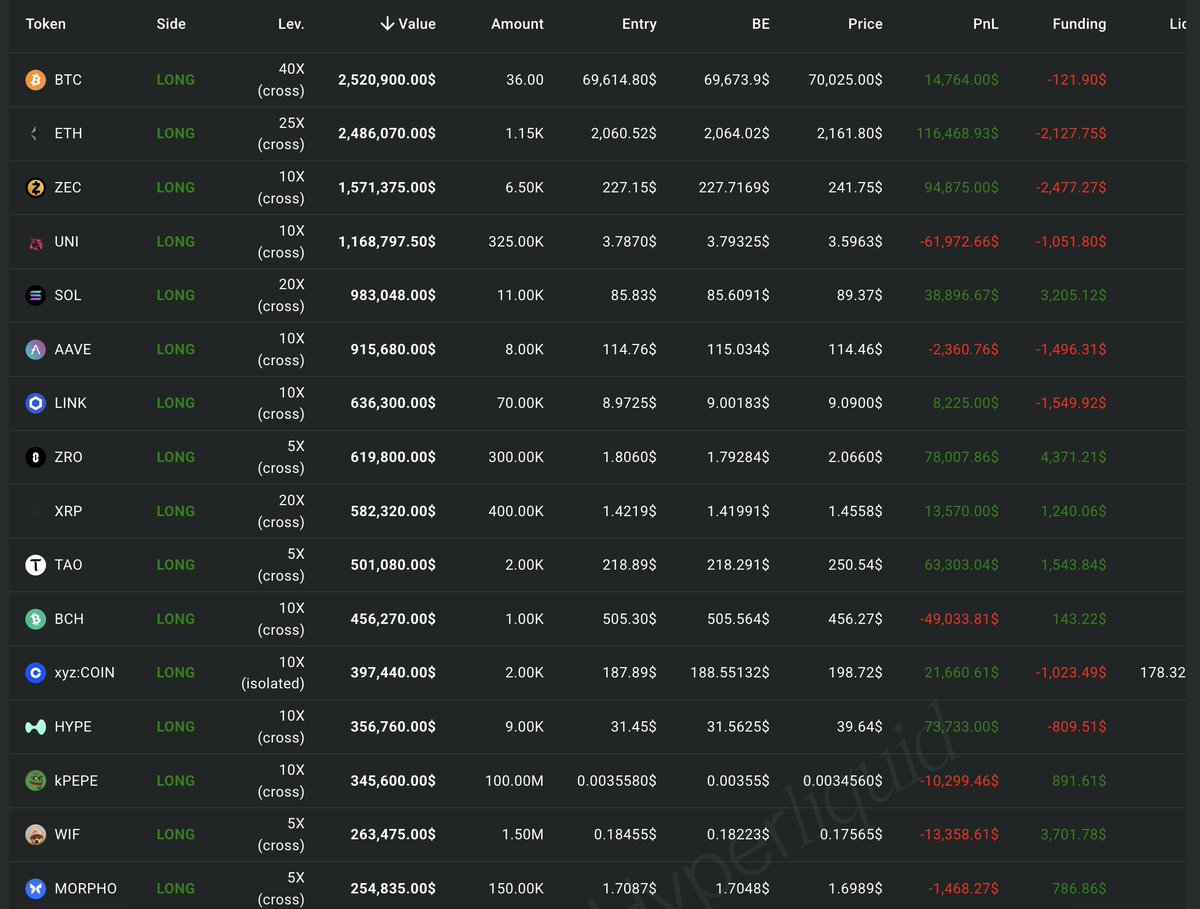Click the SOL token icon

coord(36,295)
